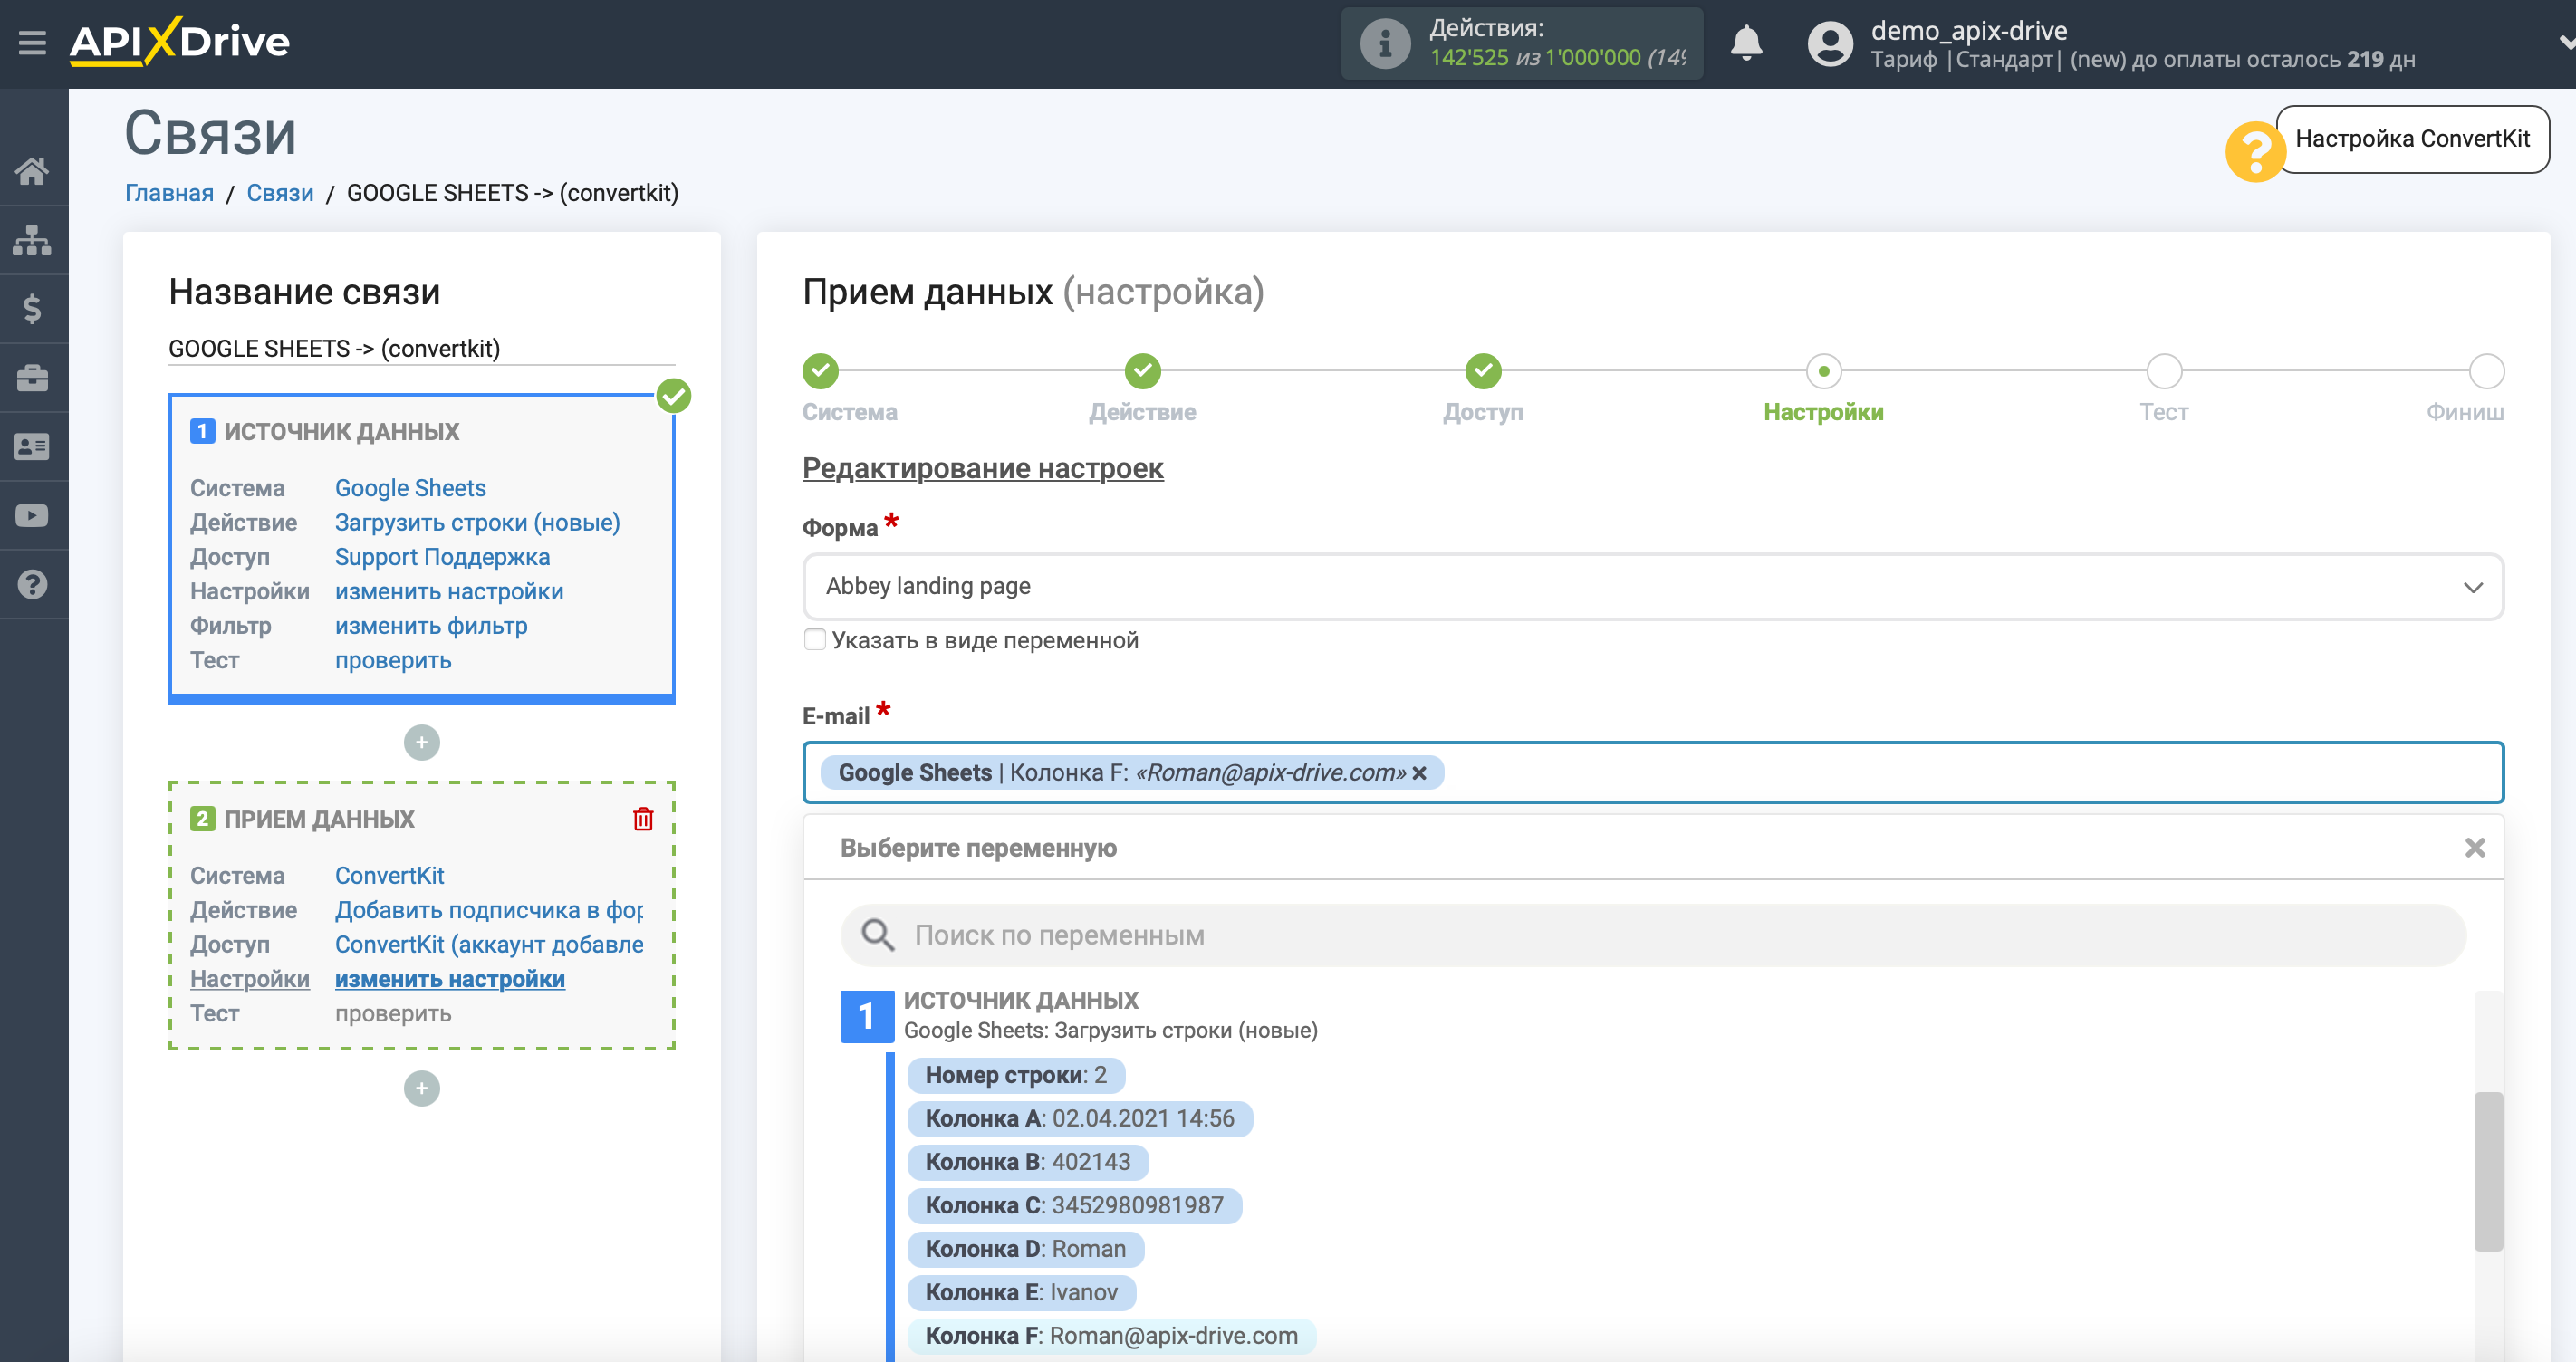The width and height of the screenshot is (2576, 1362).
Task: Open the home sidebar icon
Action: pos(32,171)
